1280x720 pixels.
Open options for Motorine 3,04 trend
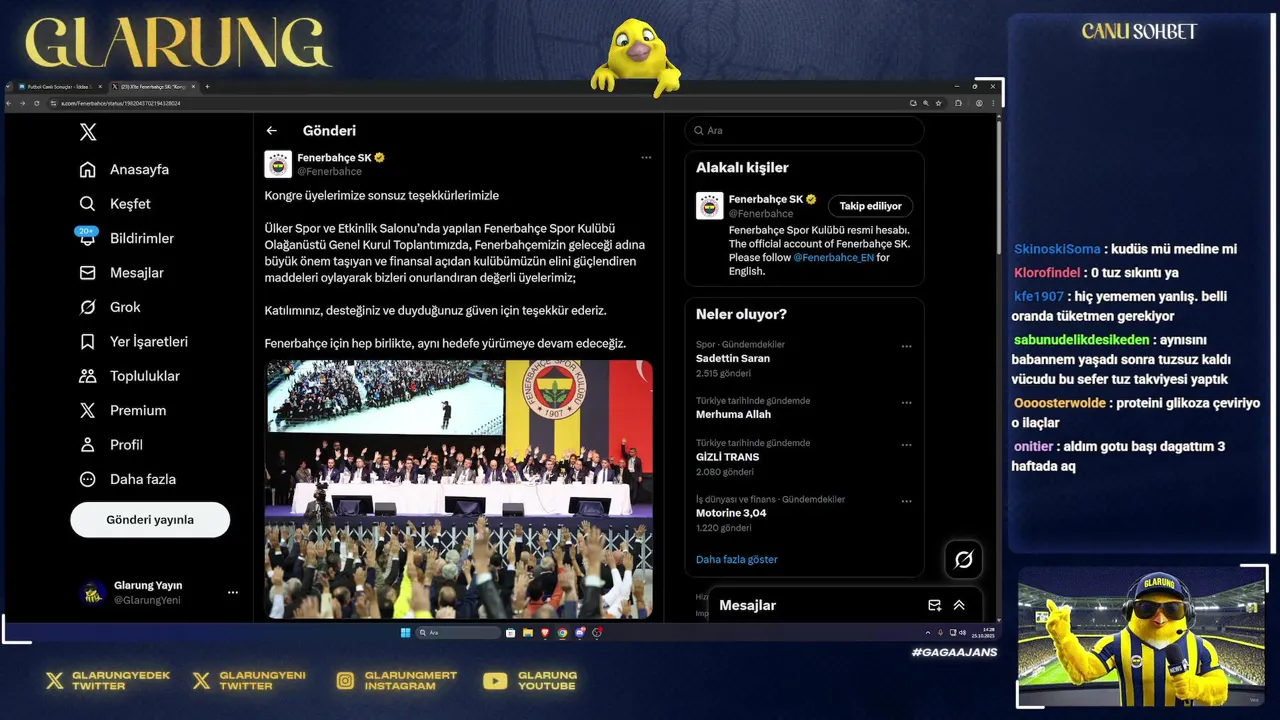tap(906, 501)
